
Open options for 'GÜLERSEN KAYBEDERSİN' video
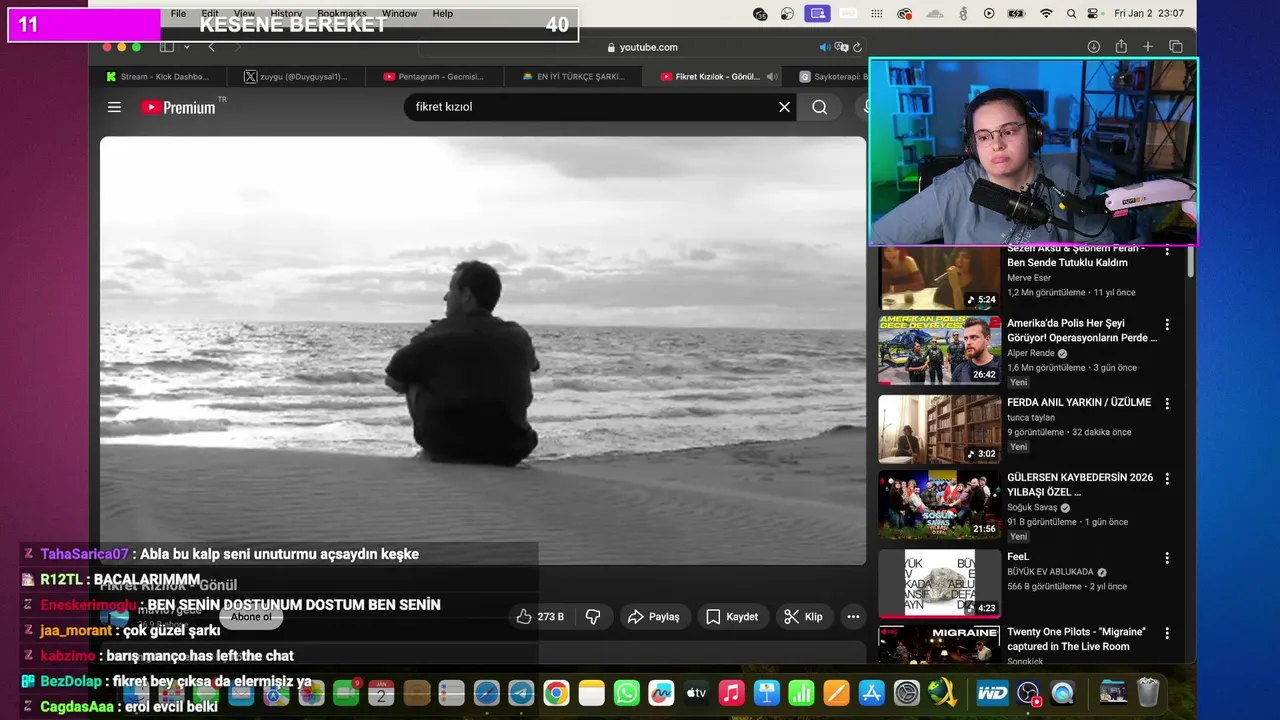[1166, 478]
